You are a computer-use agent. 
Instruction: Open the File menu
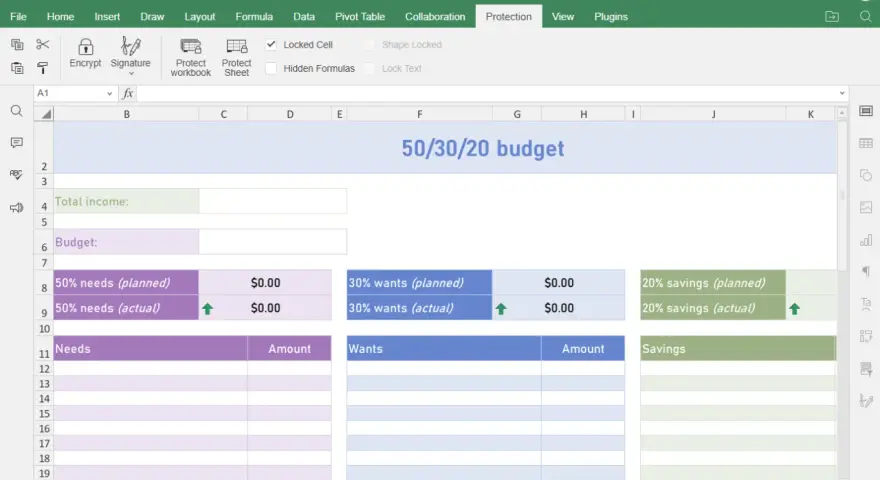click(x=19, y=16)
